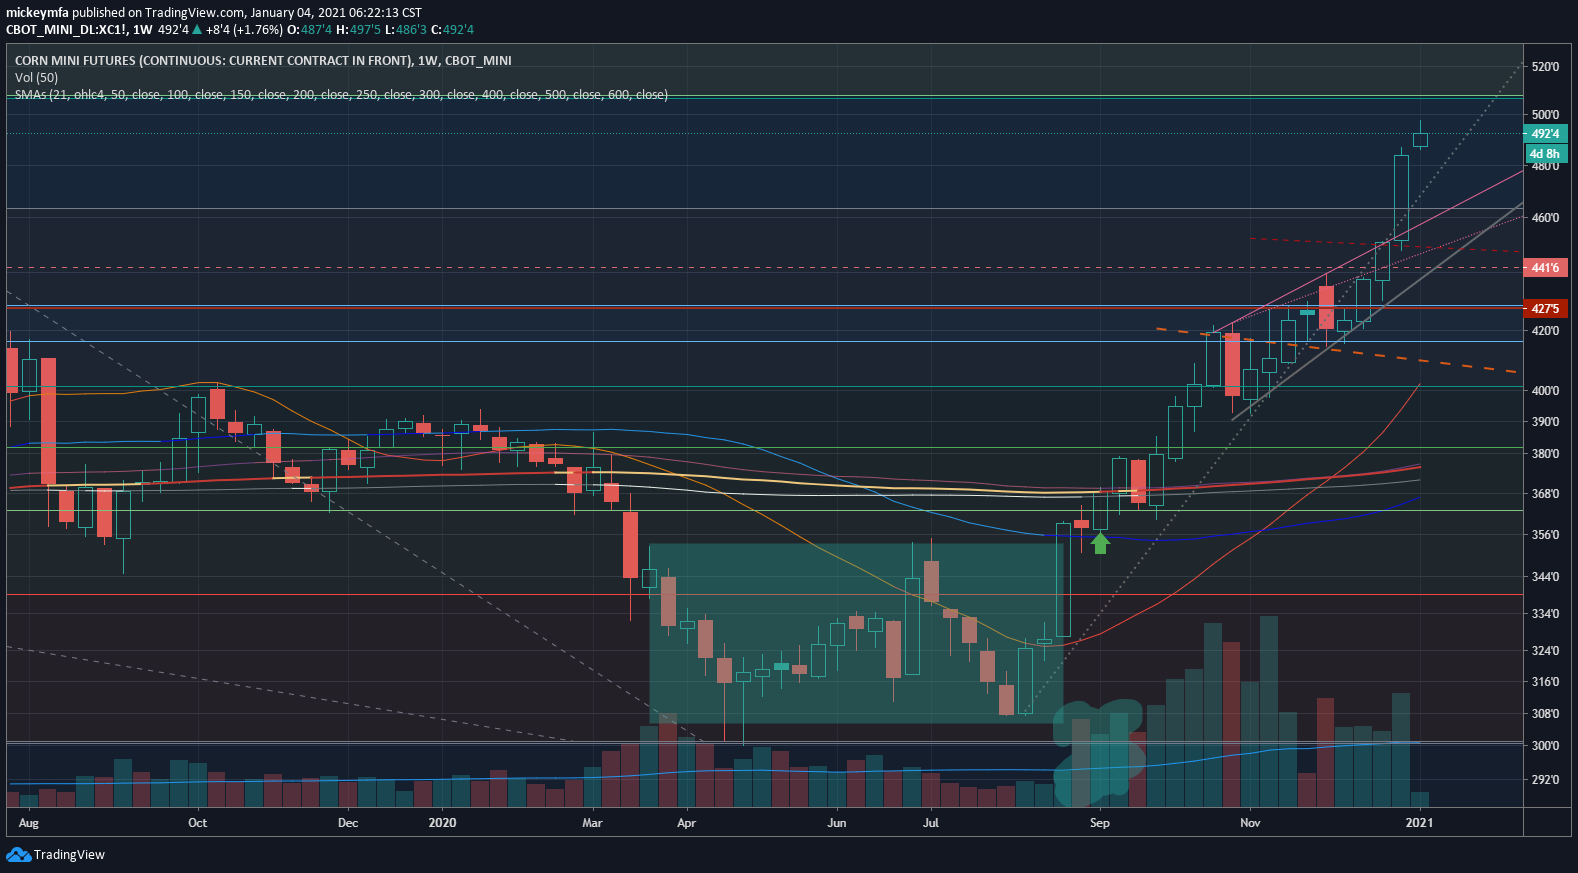Click the green up arrow marker on chart

[1100, 543]
